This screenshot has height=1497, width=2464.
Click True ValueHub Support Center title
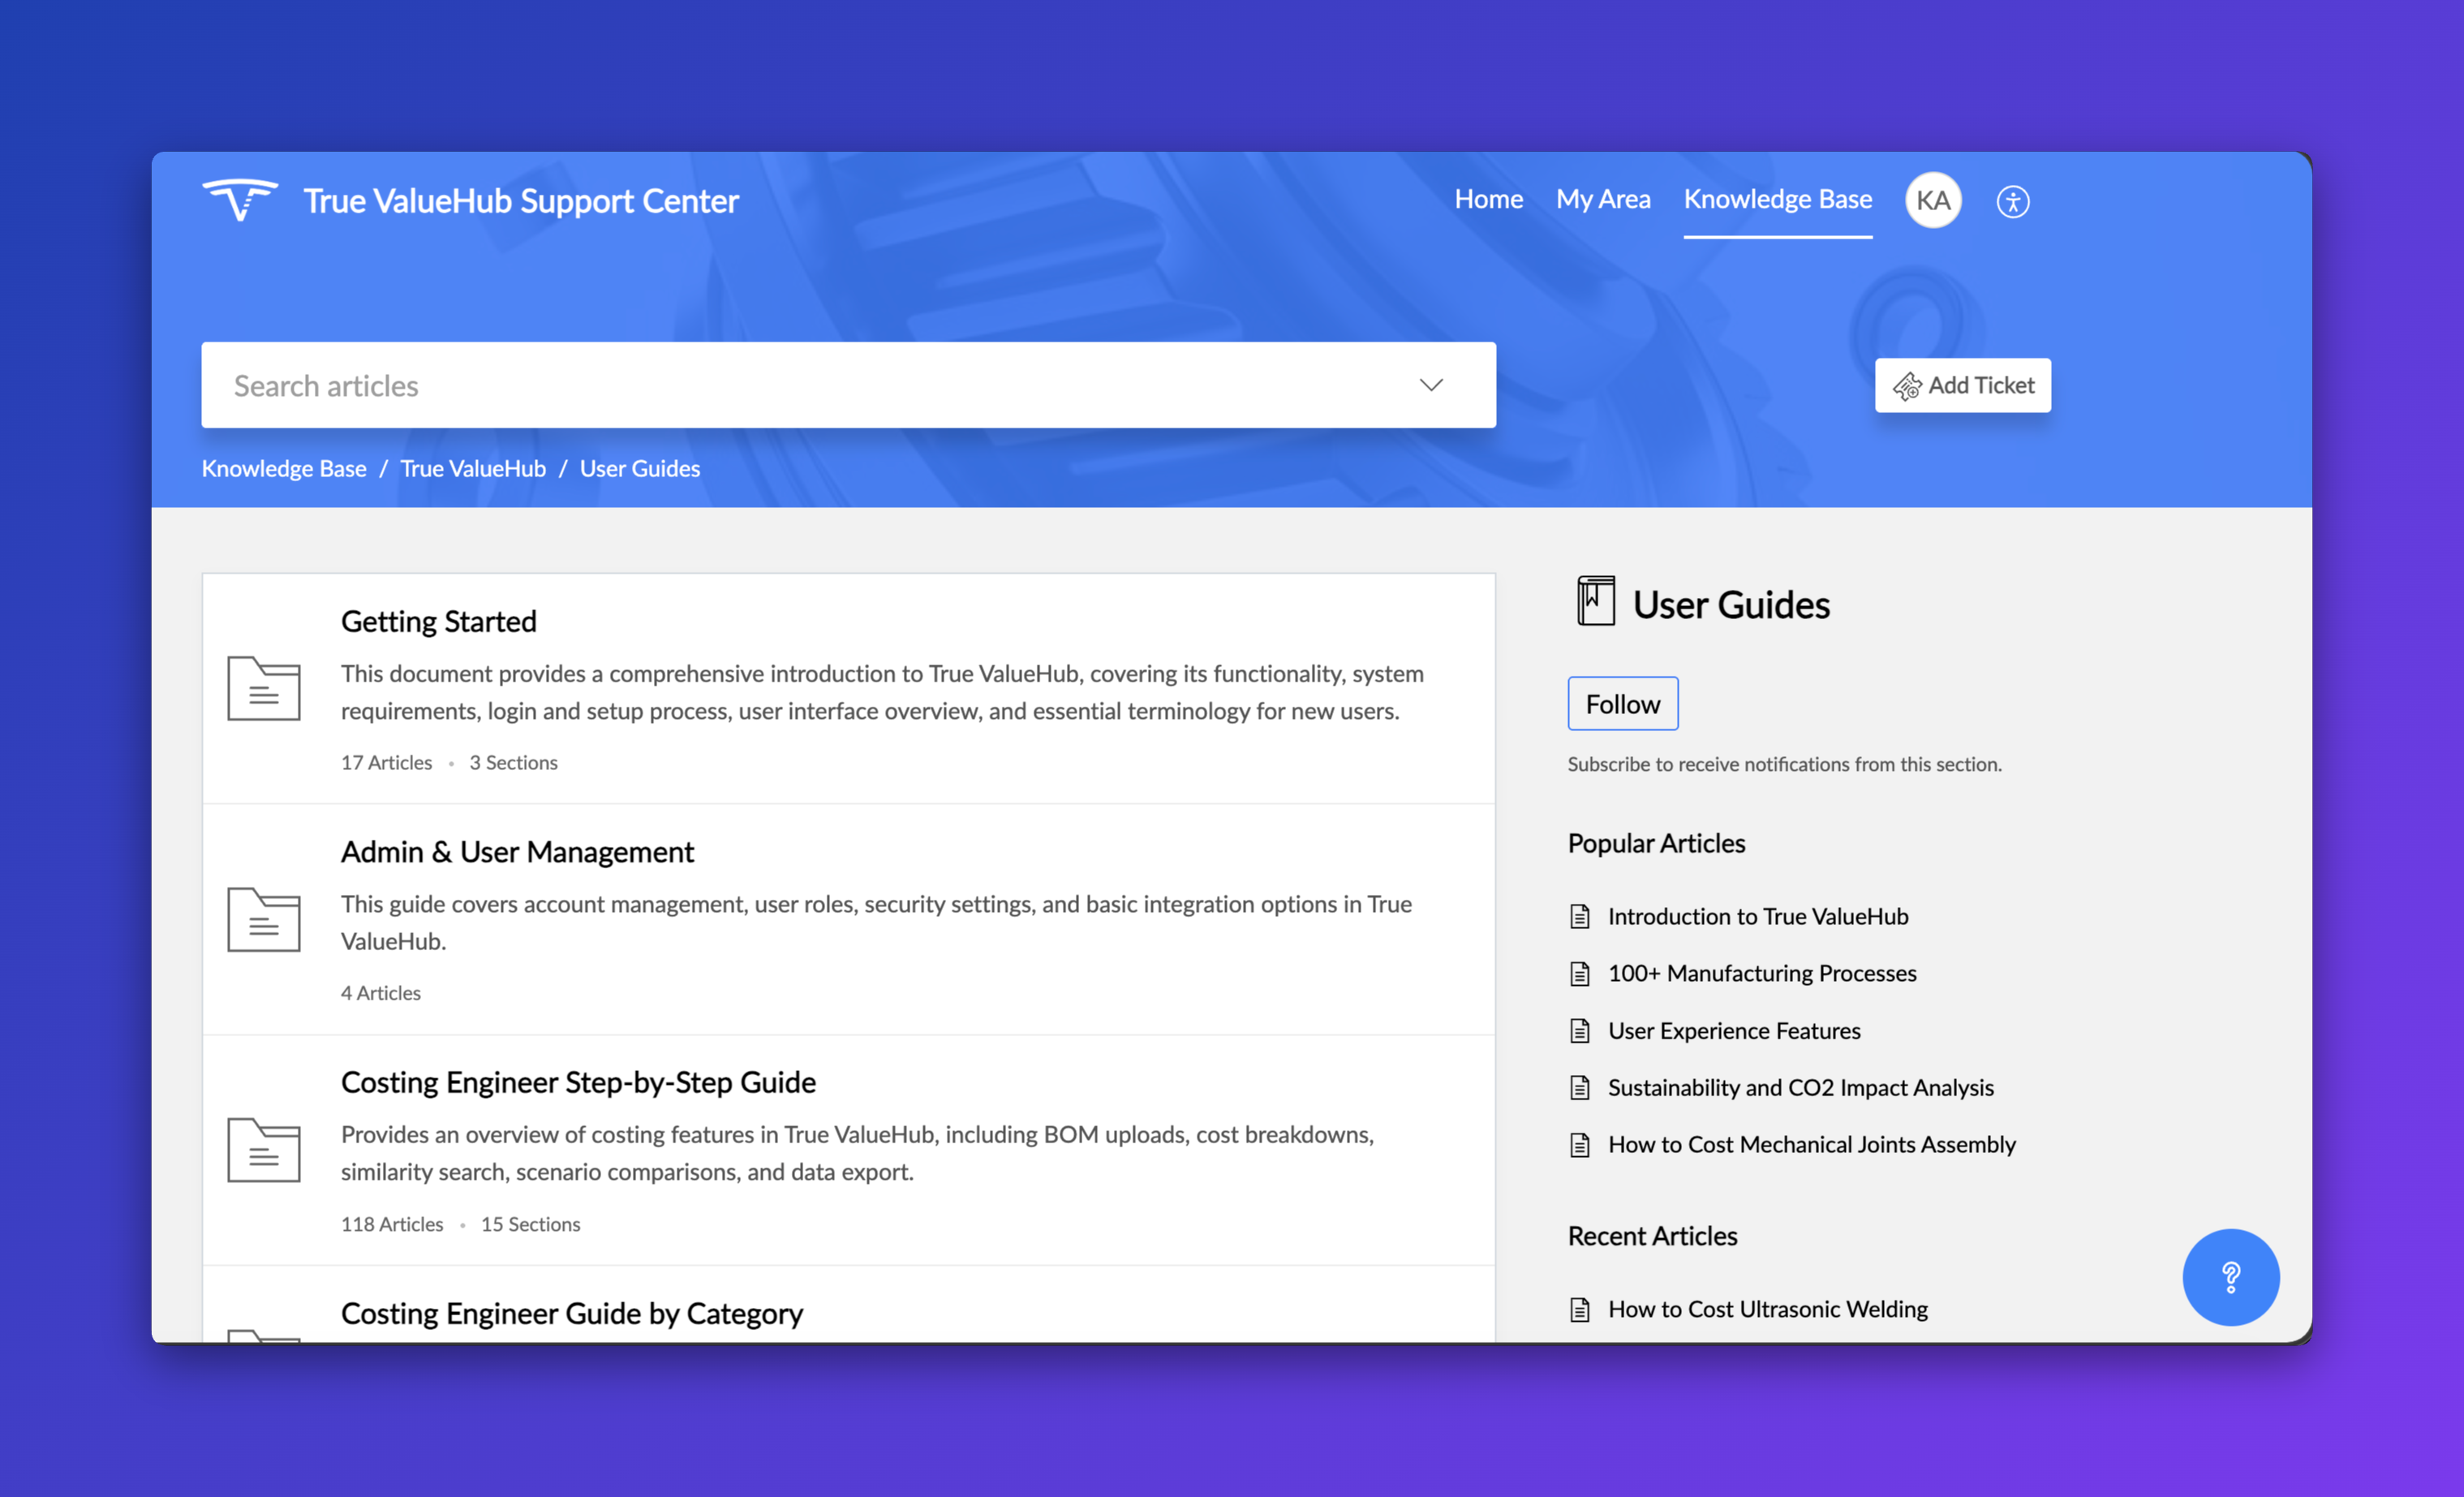click(x=520, y=201)
